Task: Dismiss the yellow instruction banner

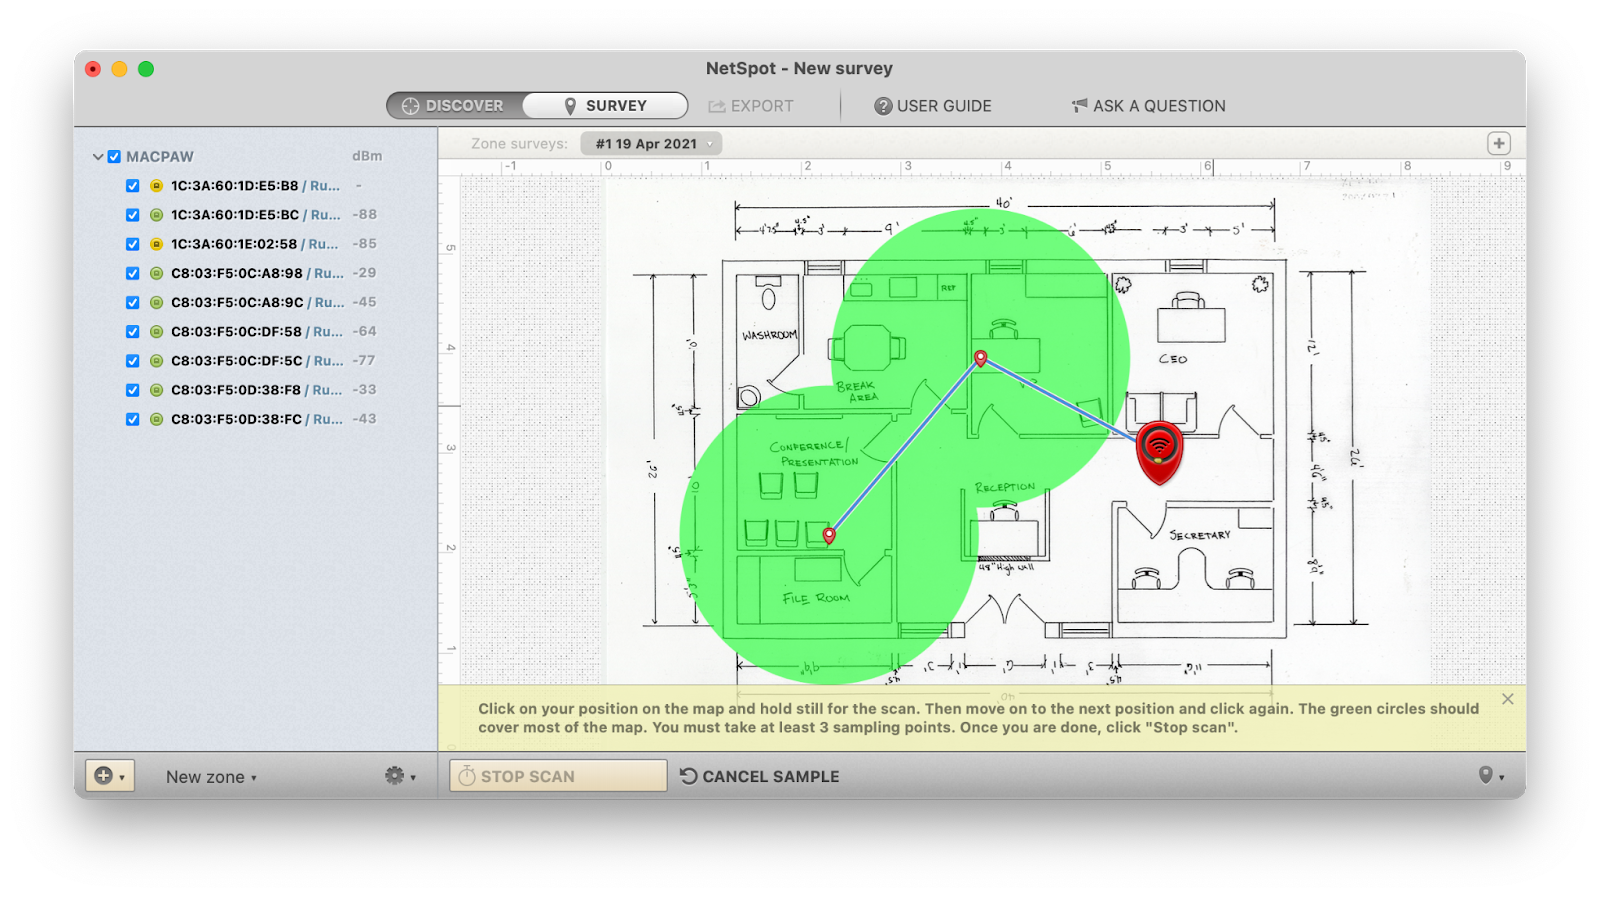Action: (1507, 699)
